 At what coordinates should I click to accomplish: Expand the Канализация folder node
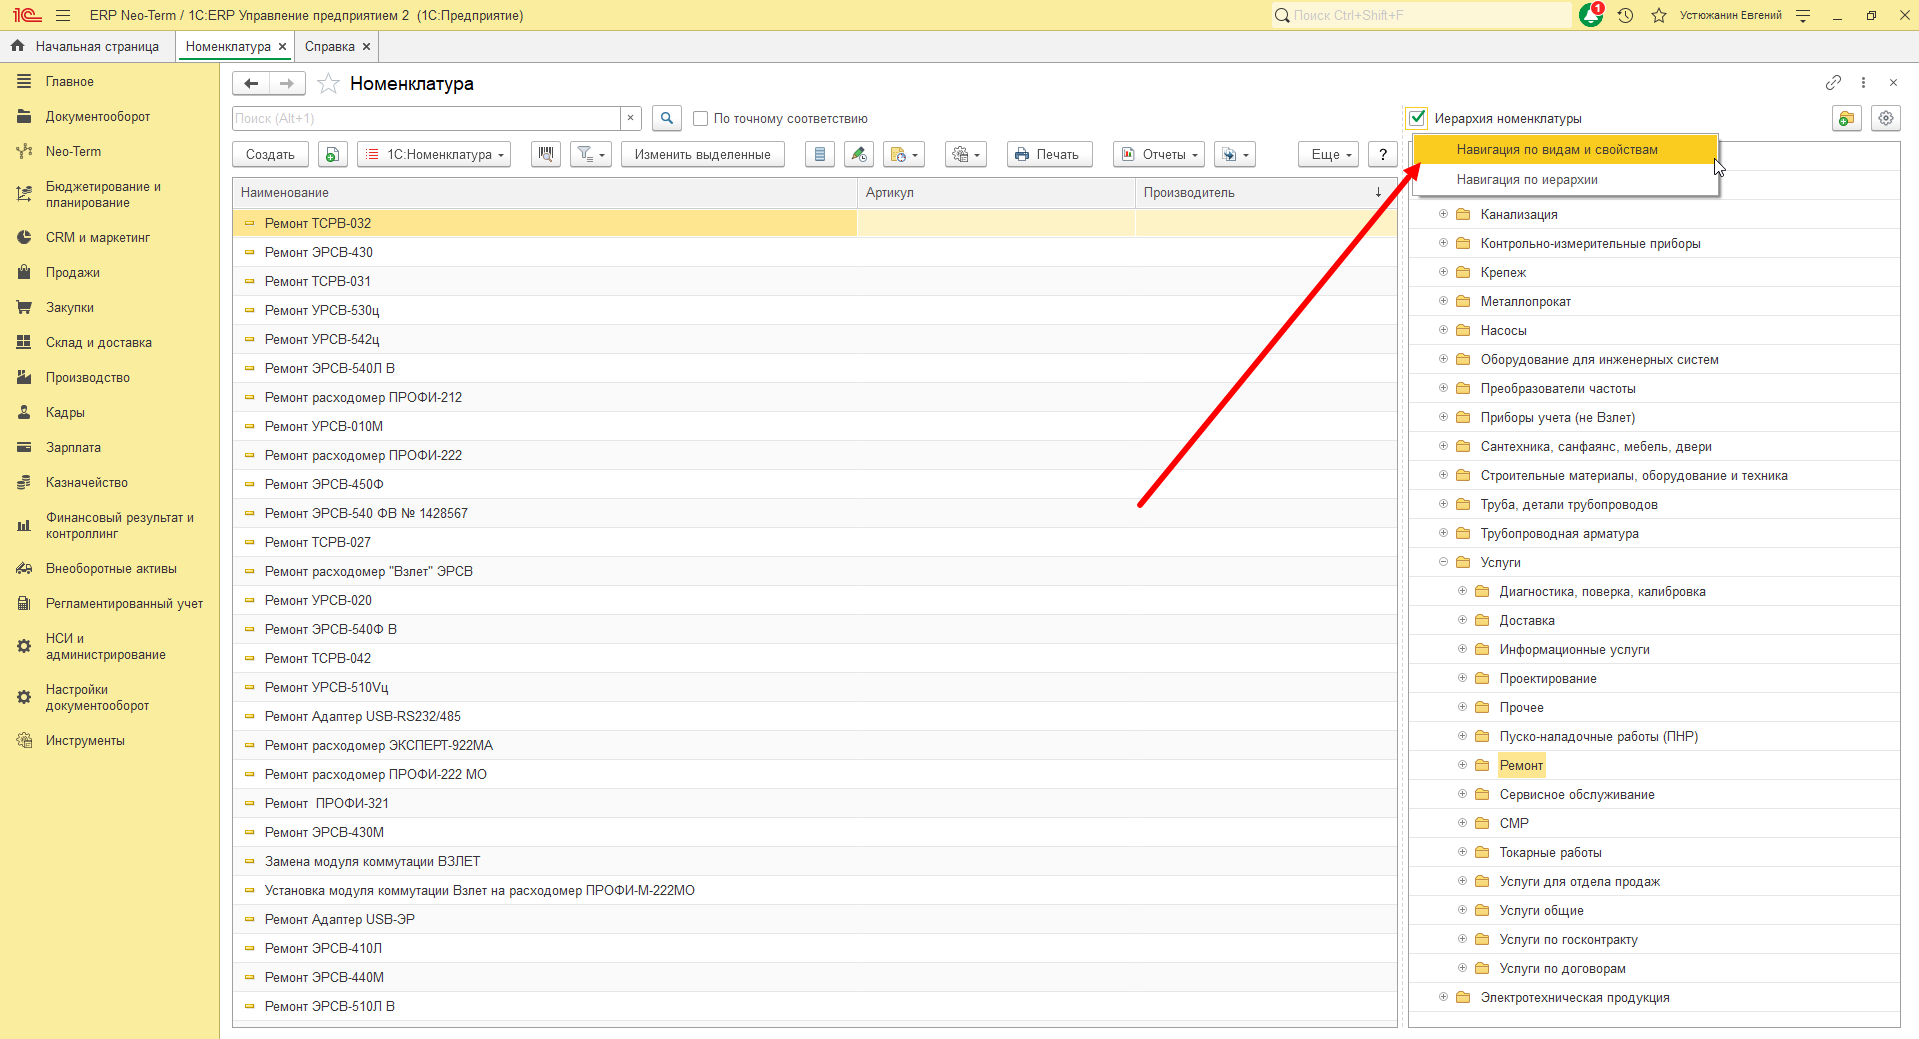point(1443,214)
